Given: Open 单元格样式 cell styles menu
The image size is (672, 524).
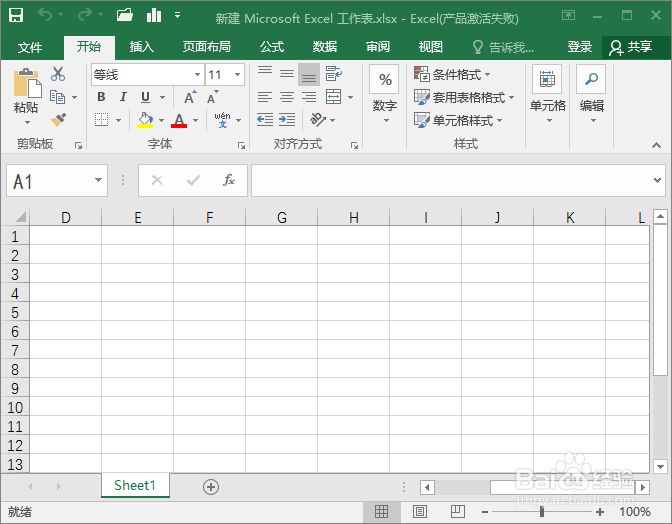Looking at the screenshot, I should (x=458, y=120).
